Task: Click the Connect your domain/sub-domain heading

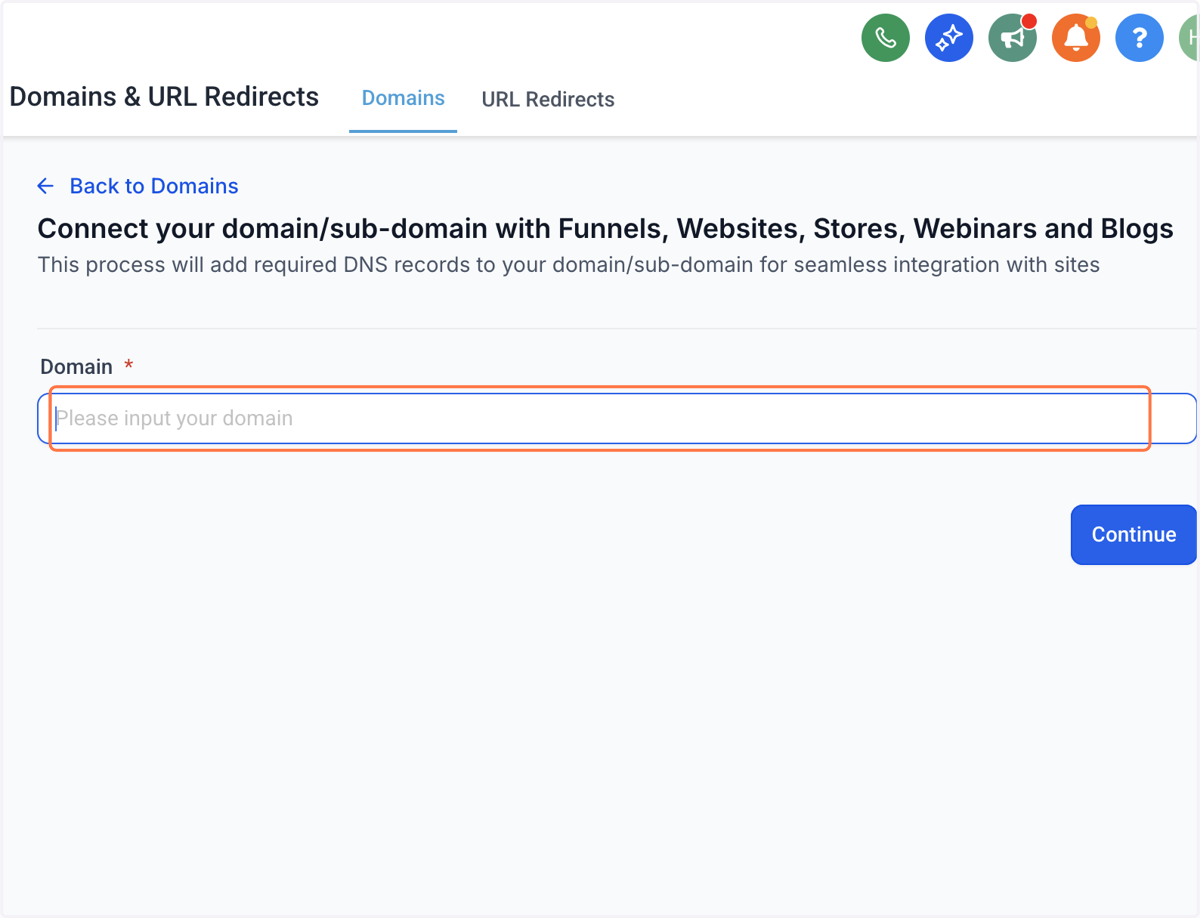Action: (x=605, y=229)
